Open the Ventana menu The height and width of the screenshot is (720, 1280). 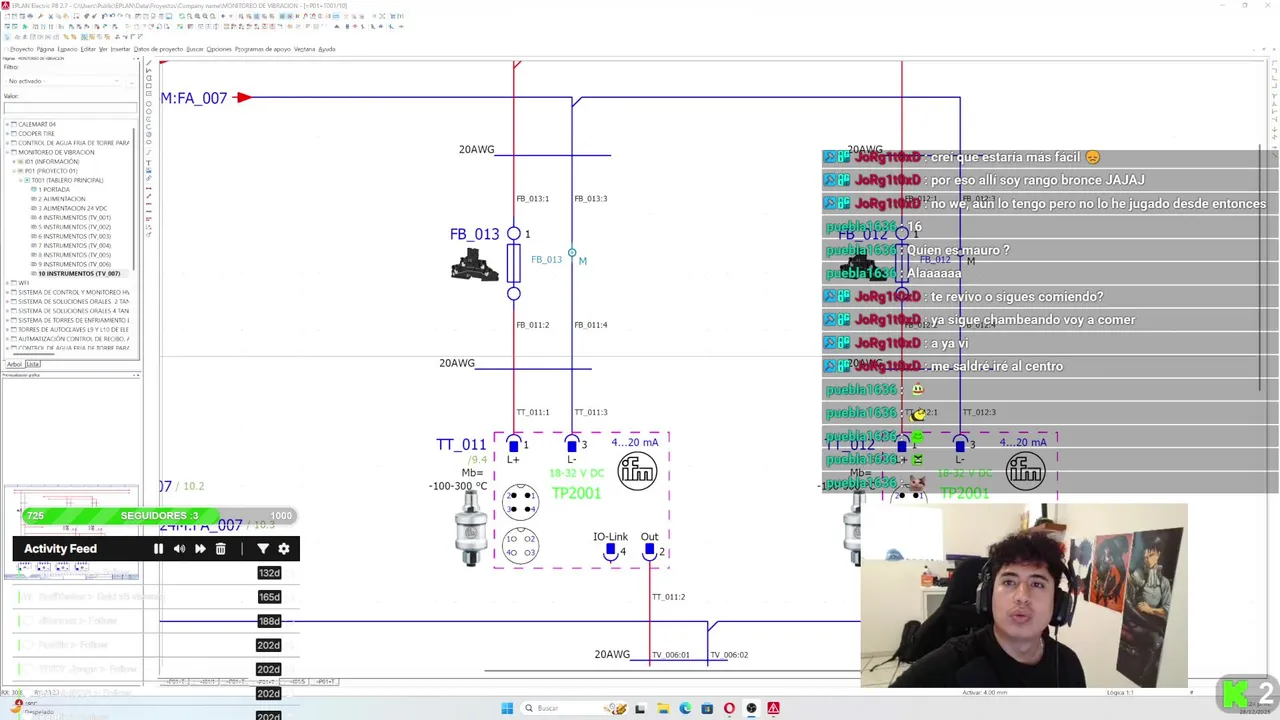point(304,49)
